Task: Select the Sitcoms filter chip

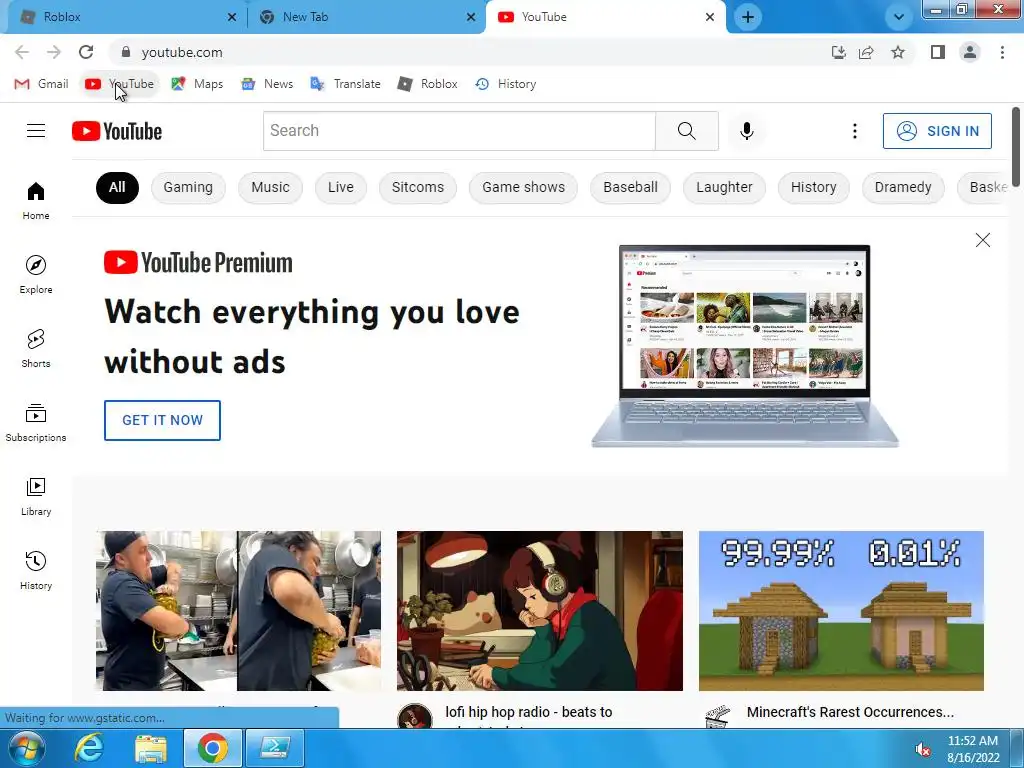Action: coord(418,187)
